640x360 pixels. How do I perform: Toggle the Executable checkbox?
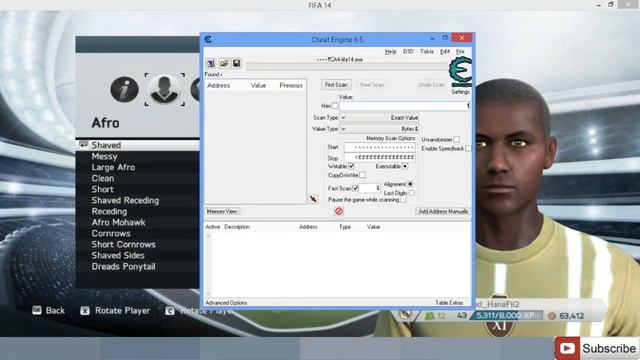point(405,166)
